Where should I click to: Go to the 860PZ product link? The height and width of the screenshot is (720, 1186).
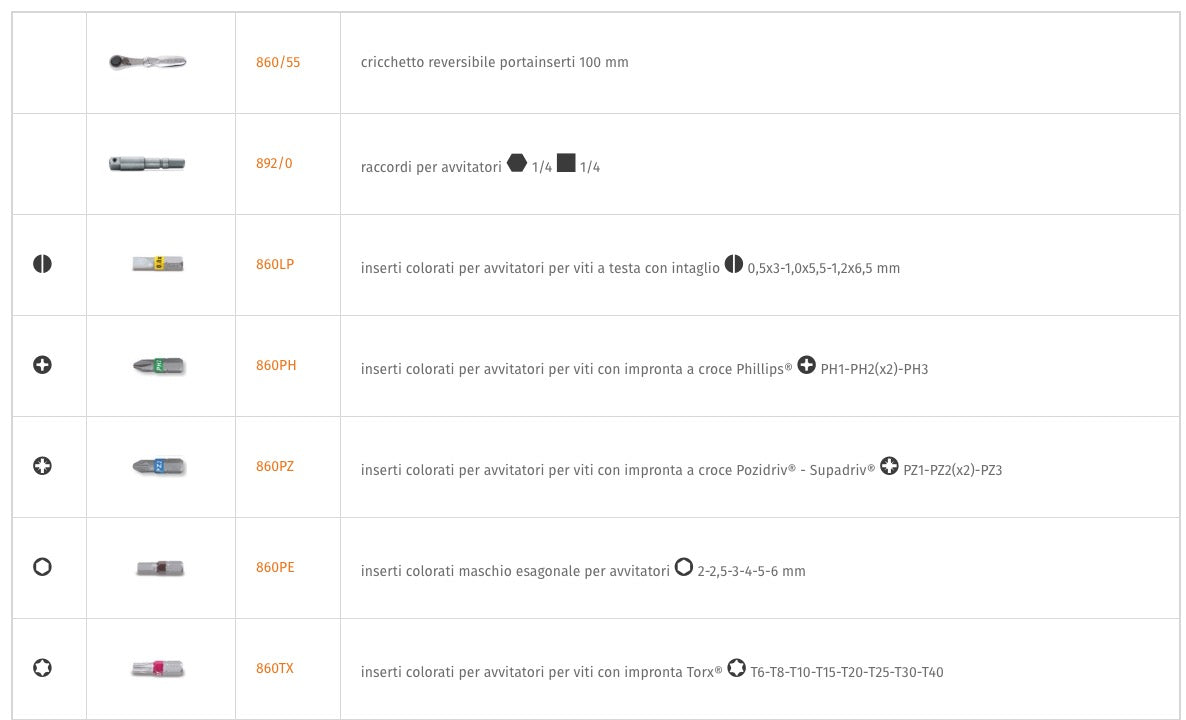[x=275, y=466]
